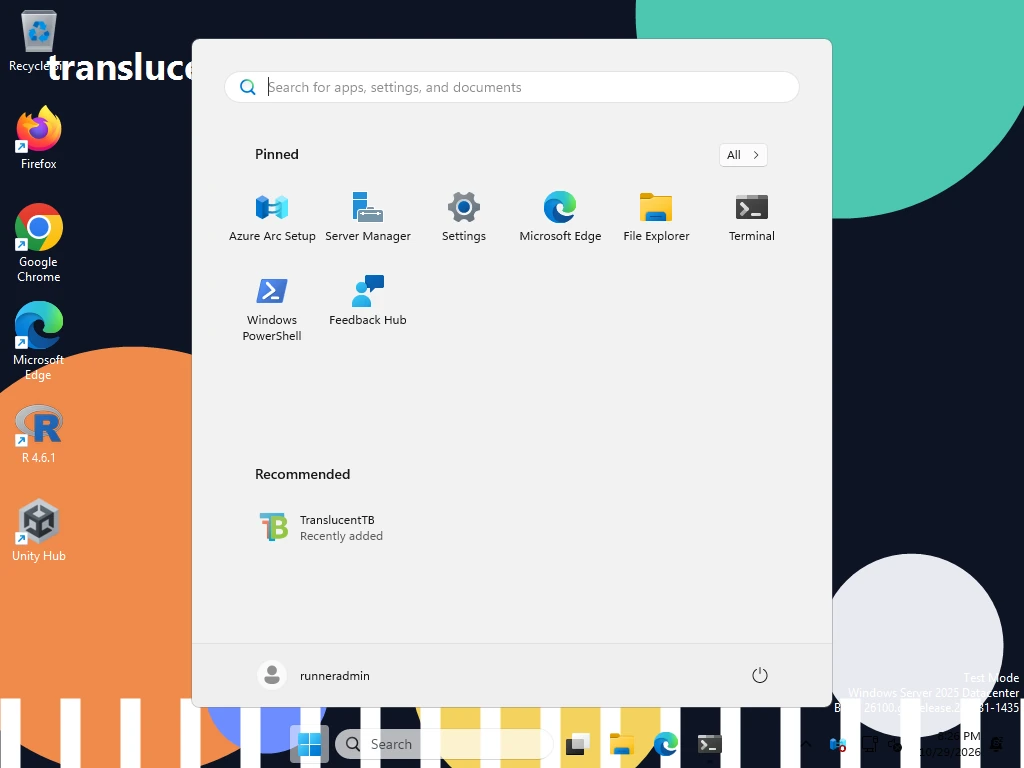
Task: Open Terminal from taskbar
Action: pyautogui.click(x=709, y=744)
